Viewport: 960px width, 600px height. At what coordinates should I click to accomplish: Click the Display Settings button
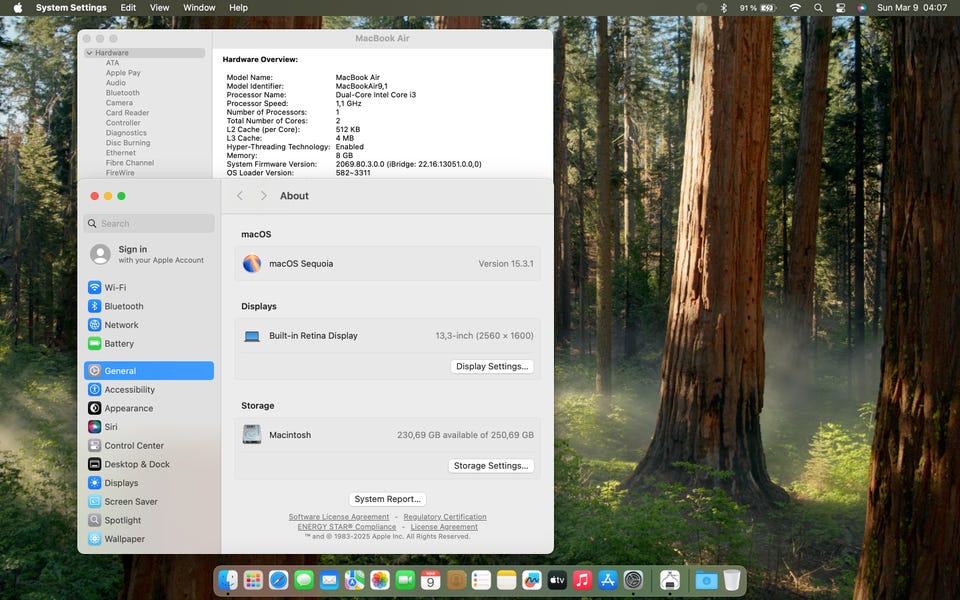[x=491, y=367]
